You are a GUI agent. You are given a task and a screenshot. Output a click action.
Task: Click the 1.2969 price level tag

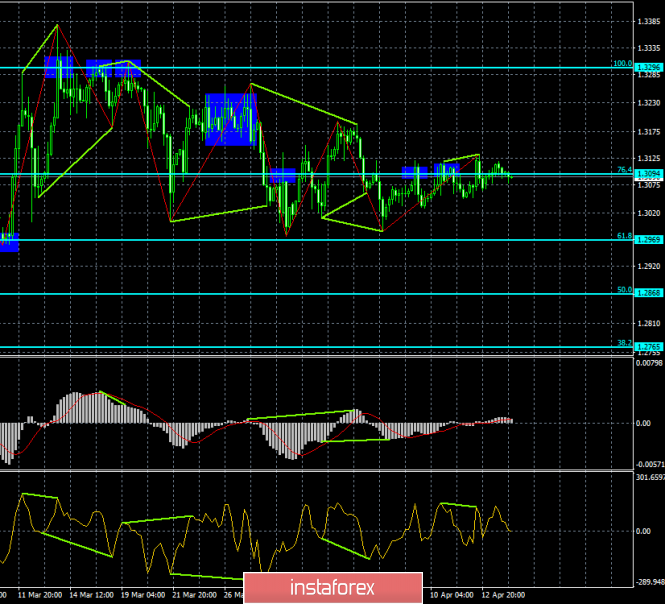tap(649, 240)
